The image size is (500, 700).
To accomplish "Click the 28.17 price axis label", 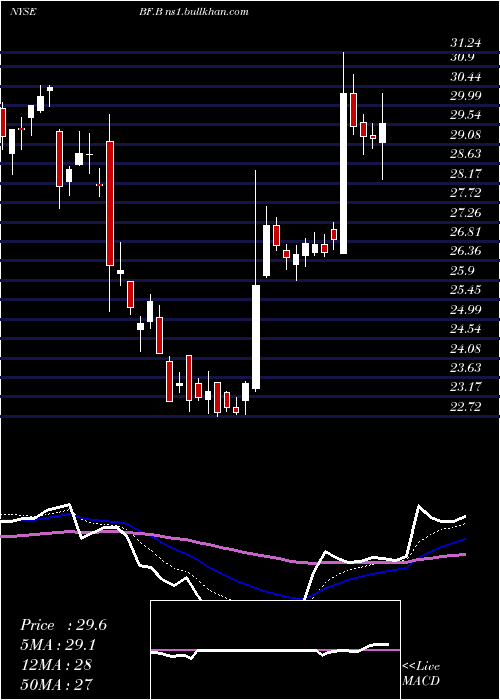I will (x=465, y=174).
